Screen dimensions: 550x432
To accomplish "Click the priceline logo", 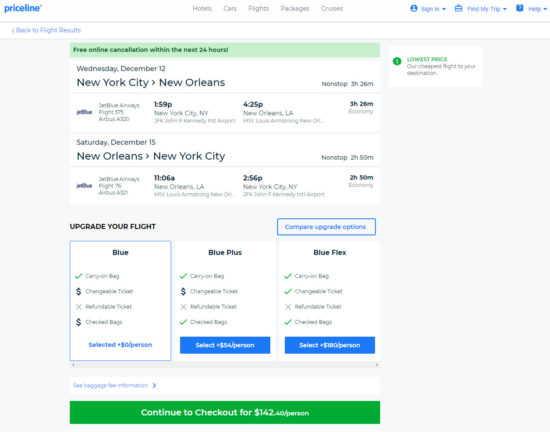I will (22, 8).
